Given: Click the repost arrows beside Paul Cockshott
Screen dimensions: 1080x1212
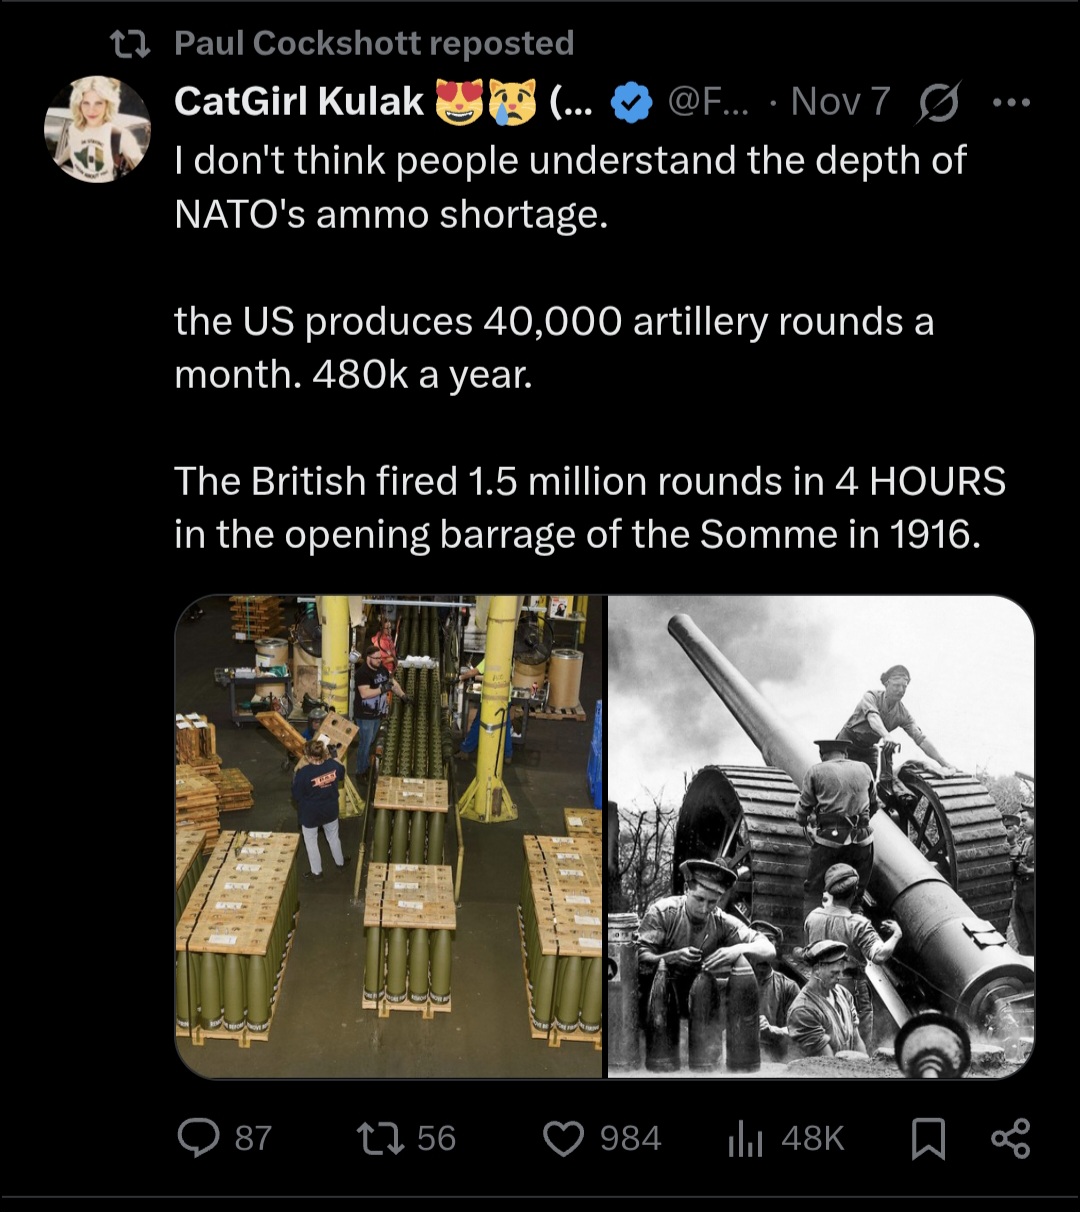Looking at the screenshot, I should [x=129, y=43].
